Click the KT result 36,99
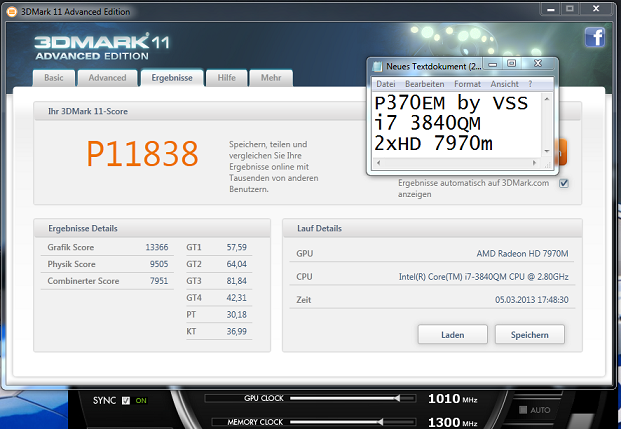This screenshot has height=429, width=621. 236,331
